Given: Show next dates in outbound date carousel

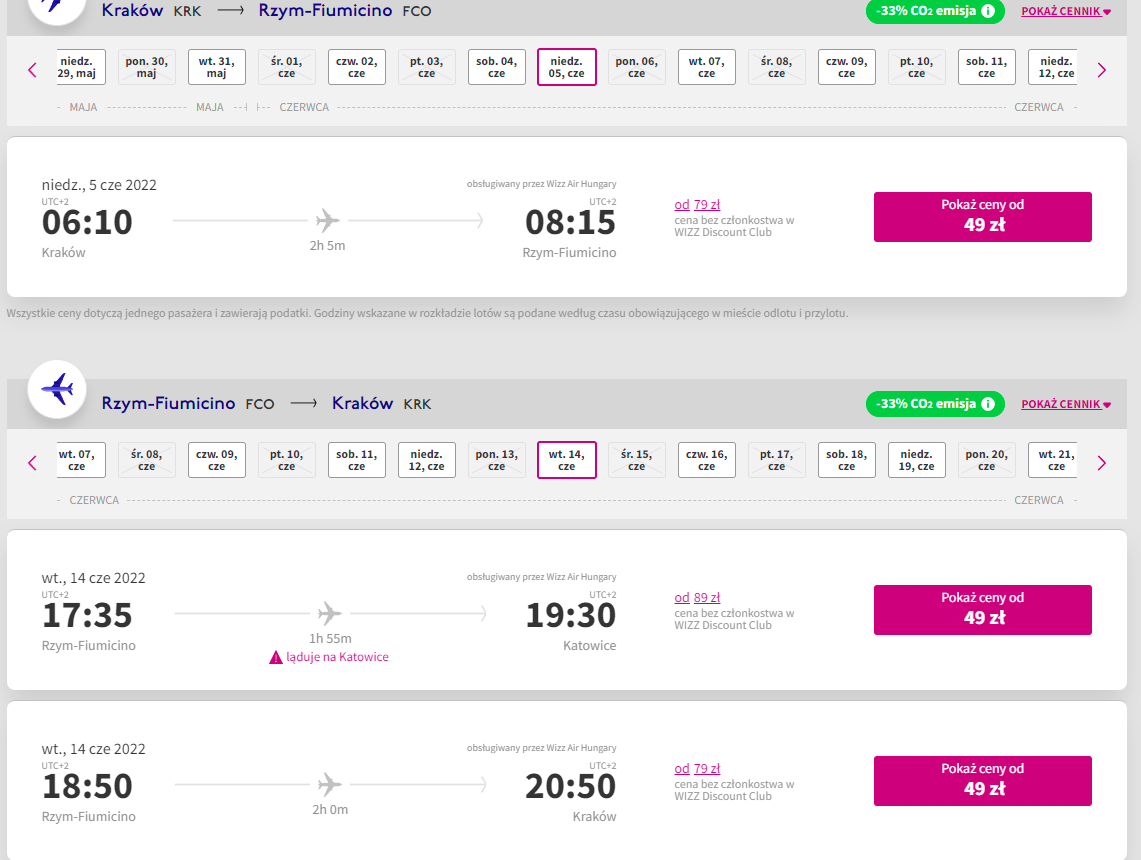Looking at the screenshot, I should click(1102, 70).
